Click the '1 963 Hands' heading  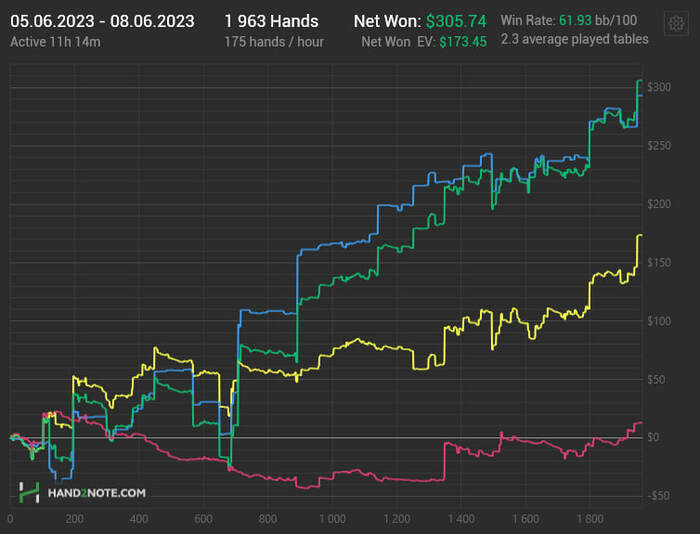pos(271,21)
